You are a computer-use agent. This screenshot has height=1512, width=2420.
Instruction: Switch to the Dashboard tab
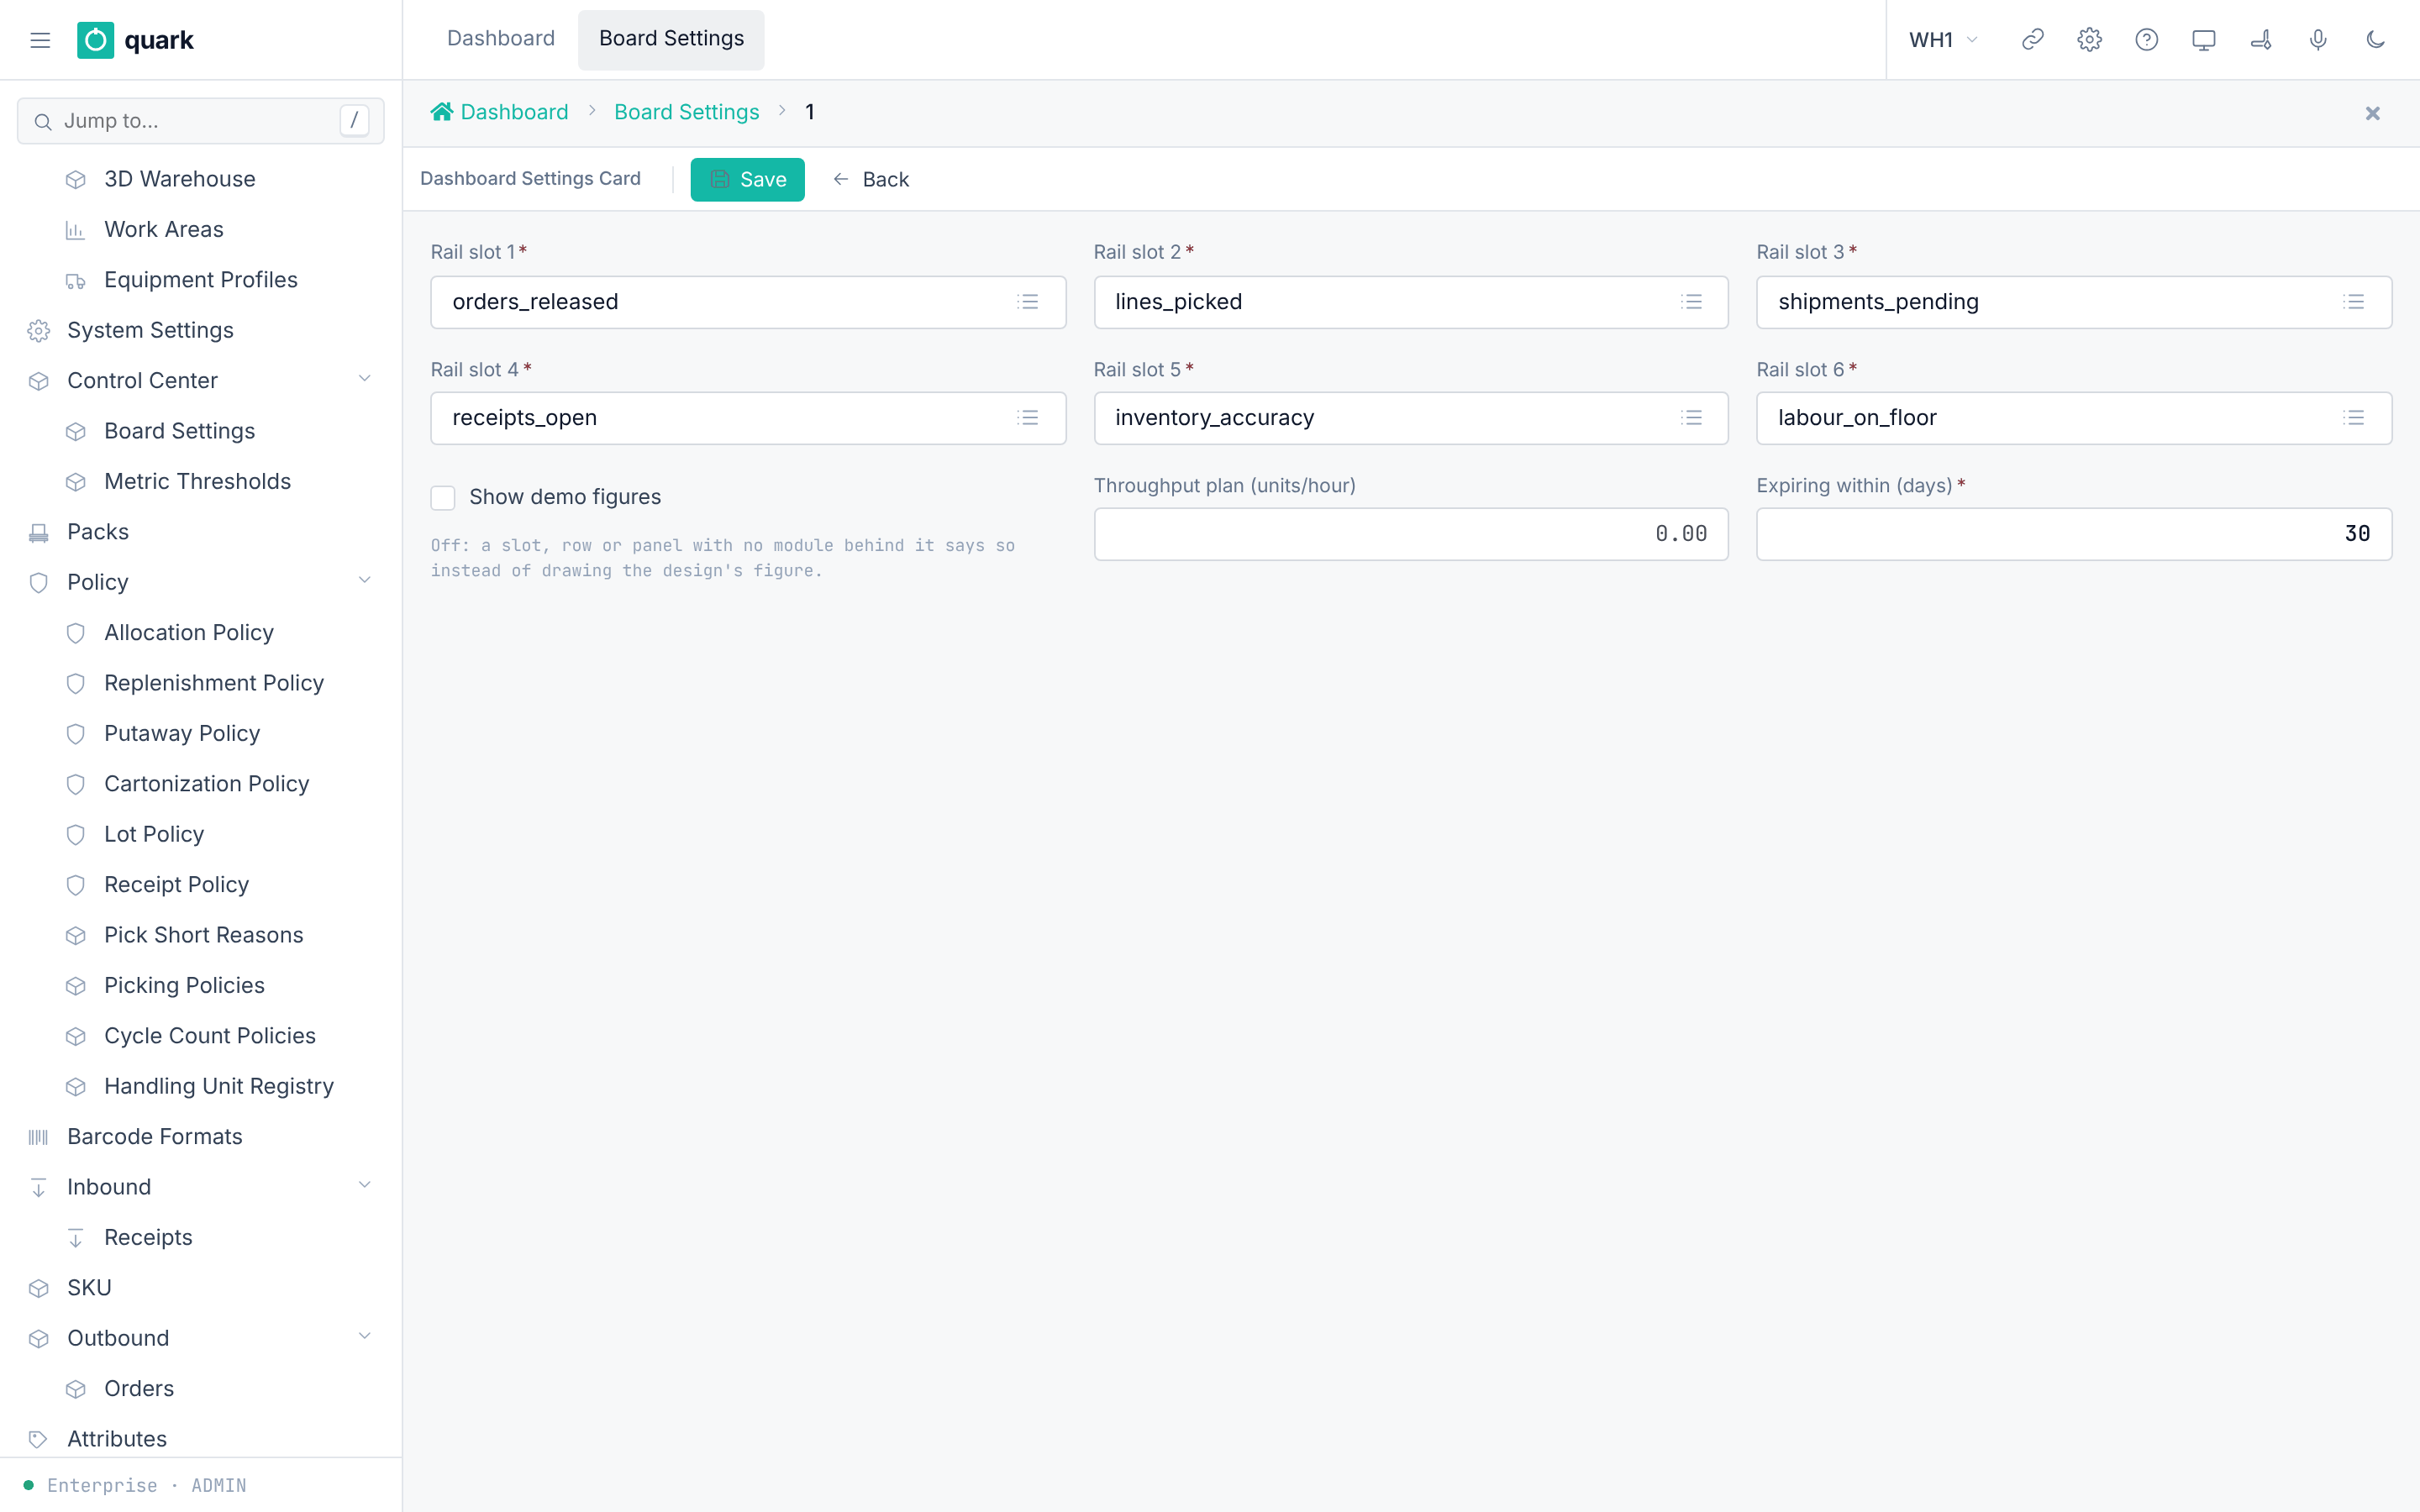501,39
